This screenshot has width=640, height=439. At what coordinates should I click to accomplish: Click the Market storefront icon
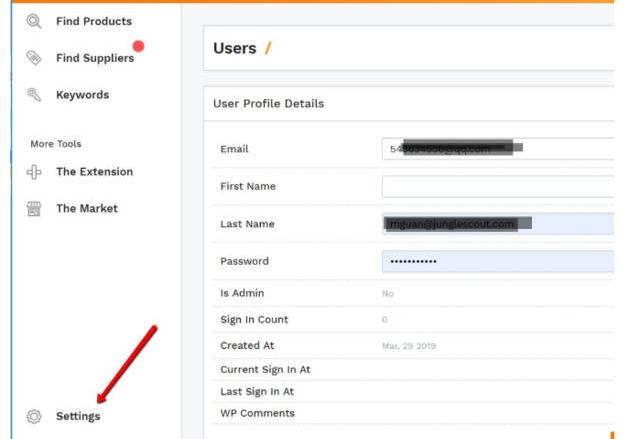coord(33,209)
